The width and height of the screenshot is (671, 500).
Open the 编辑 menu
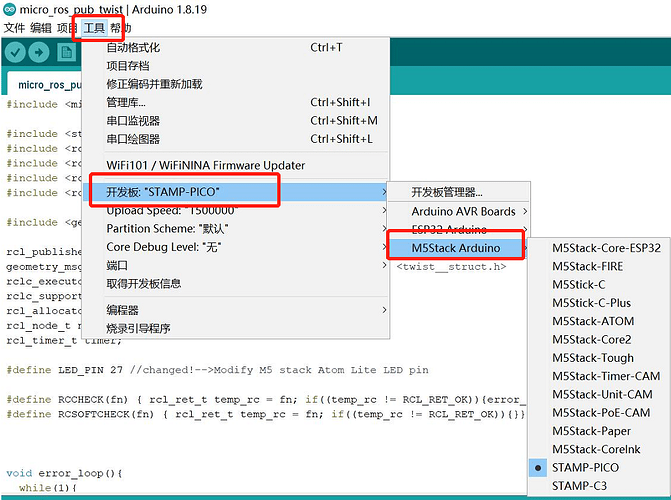[41, 28]
